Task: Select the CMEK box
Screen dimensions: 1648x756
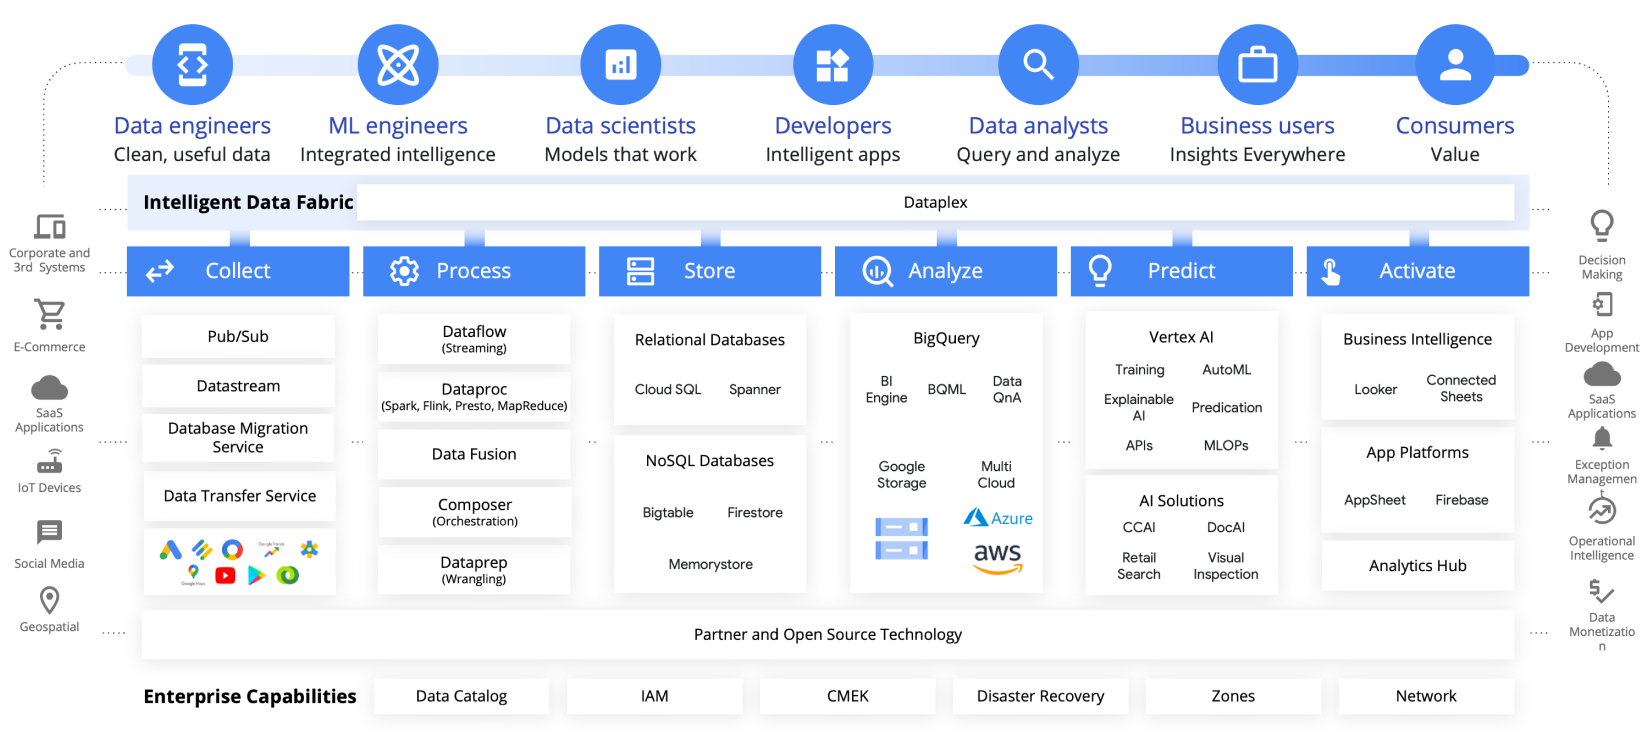Action: [x=848, y=697]
